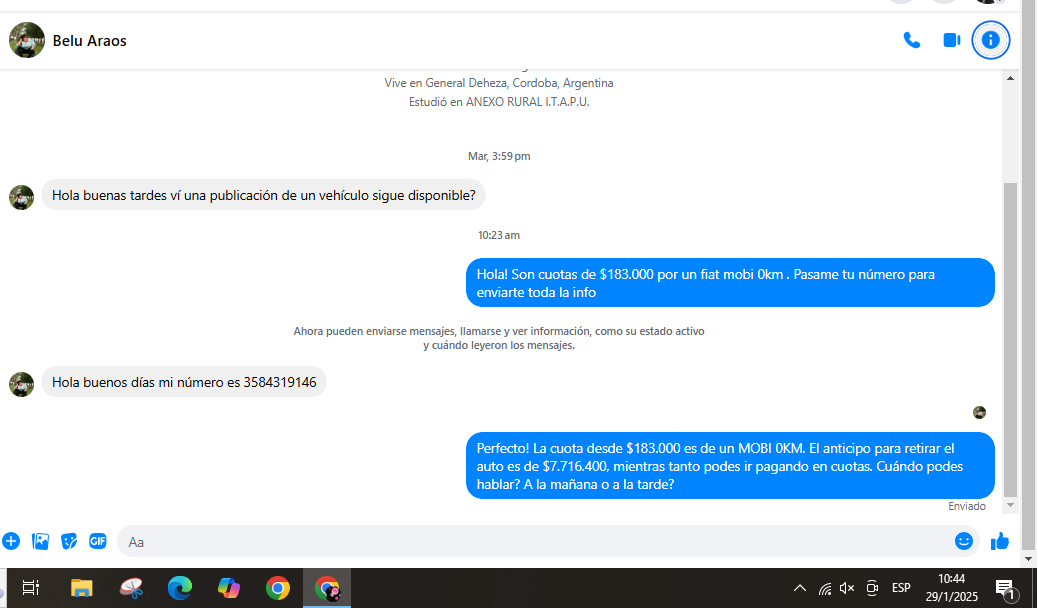This screenshot has height=608, width=1037.
Task: Open Task View on the taskbar
Action: click(x=30, y=587)
